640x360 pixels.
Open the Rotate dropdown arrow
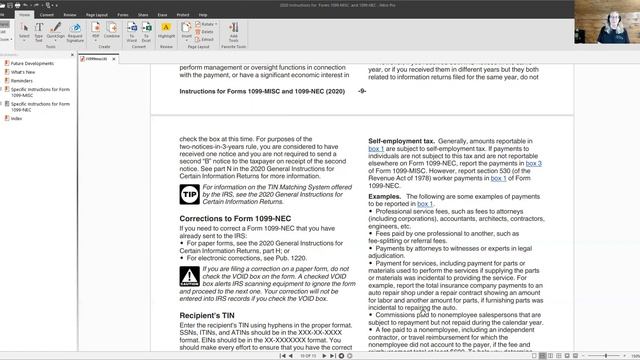pyautogui.click(x=216, y=24)
